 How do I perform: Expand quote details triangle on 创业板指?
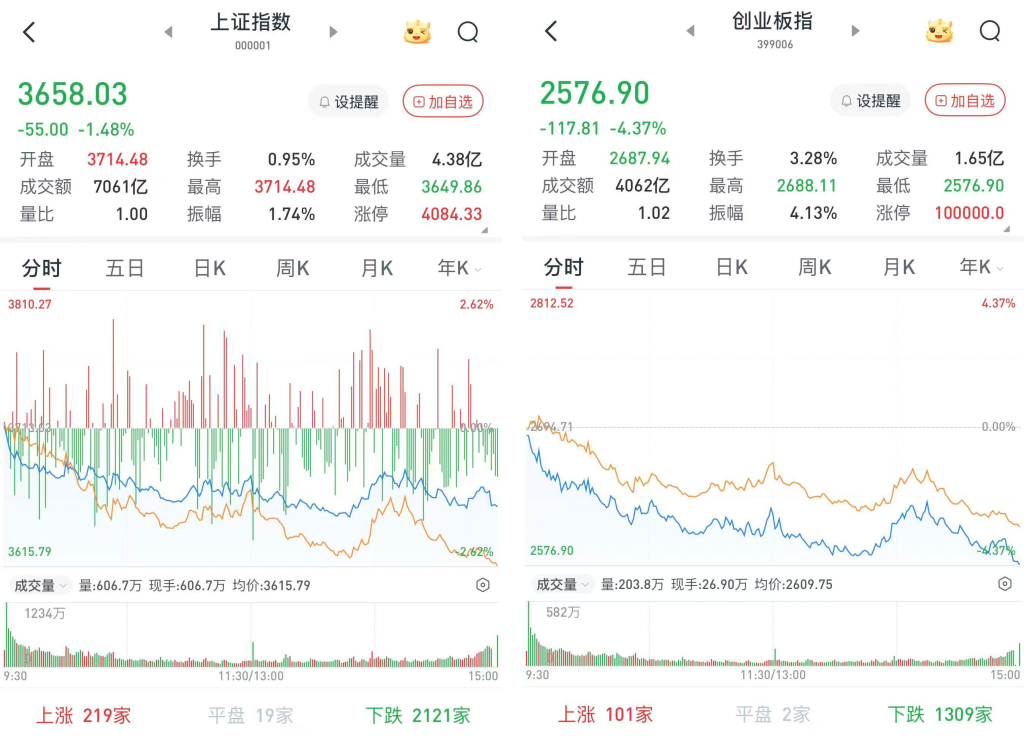point(1007,229)
